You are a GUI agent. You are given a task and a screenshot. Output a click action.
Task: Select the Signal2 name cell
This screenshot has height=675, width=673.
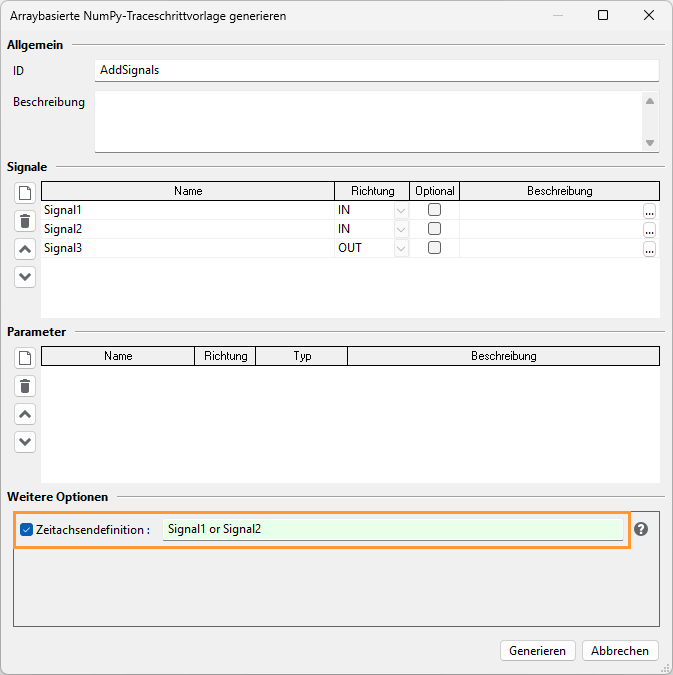pyautogui.click(x=188, y=229)
